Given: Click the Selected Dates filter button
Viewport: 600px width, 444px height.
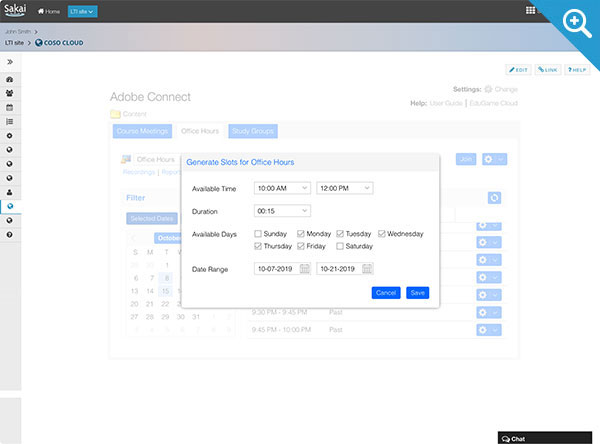Looking at the screenshot, I should pos(152,219).
